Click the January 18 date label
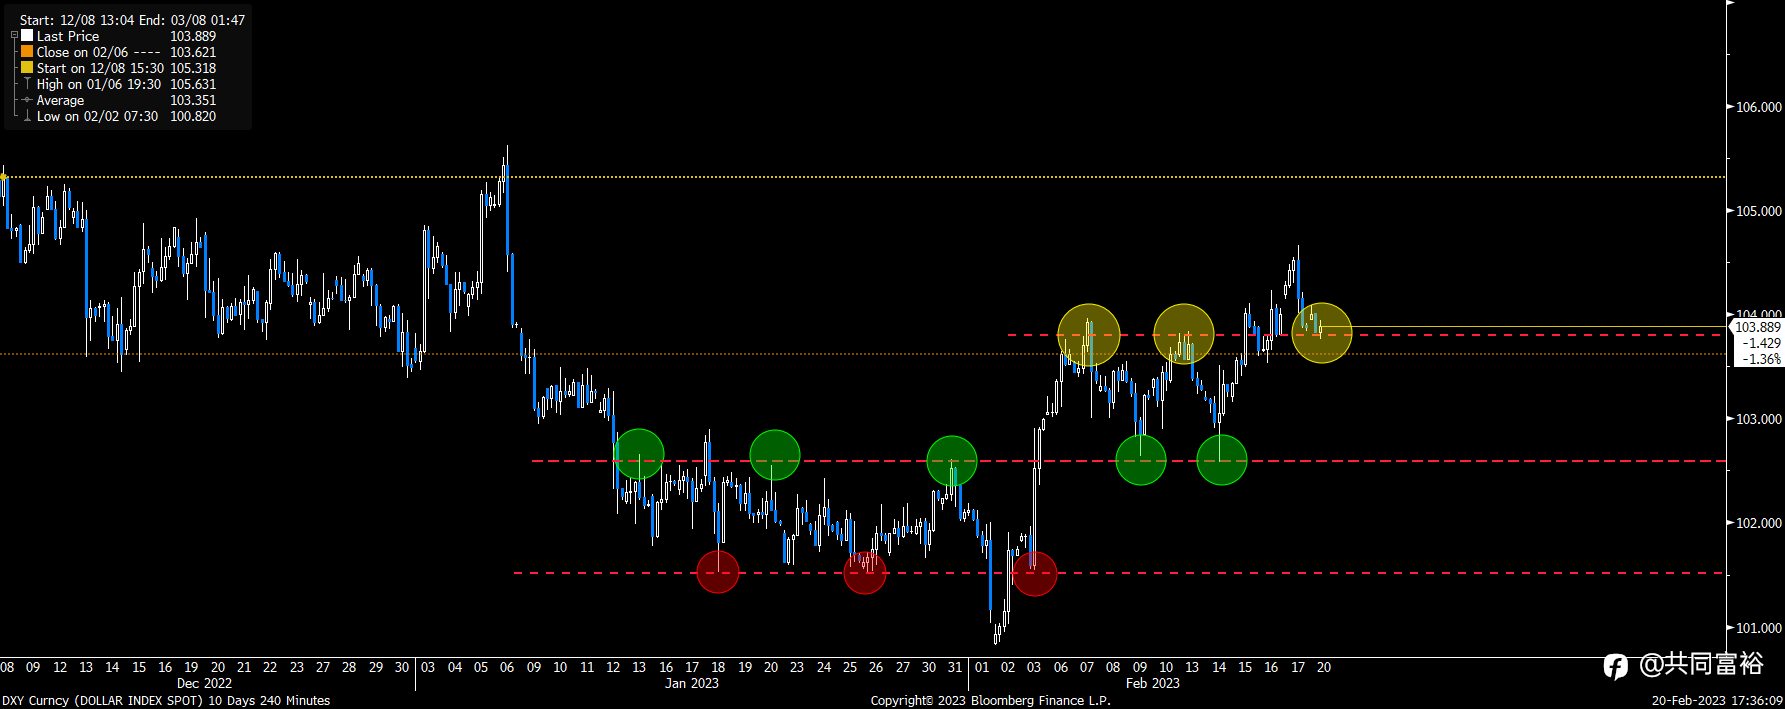The image size is (1785, 709). 718,667
